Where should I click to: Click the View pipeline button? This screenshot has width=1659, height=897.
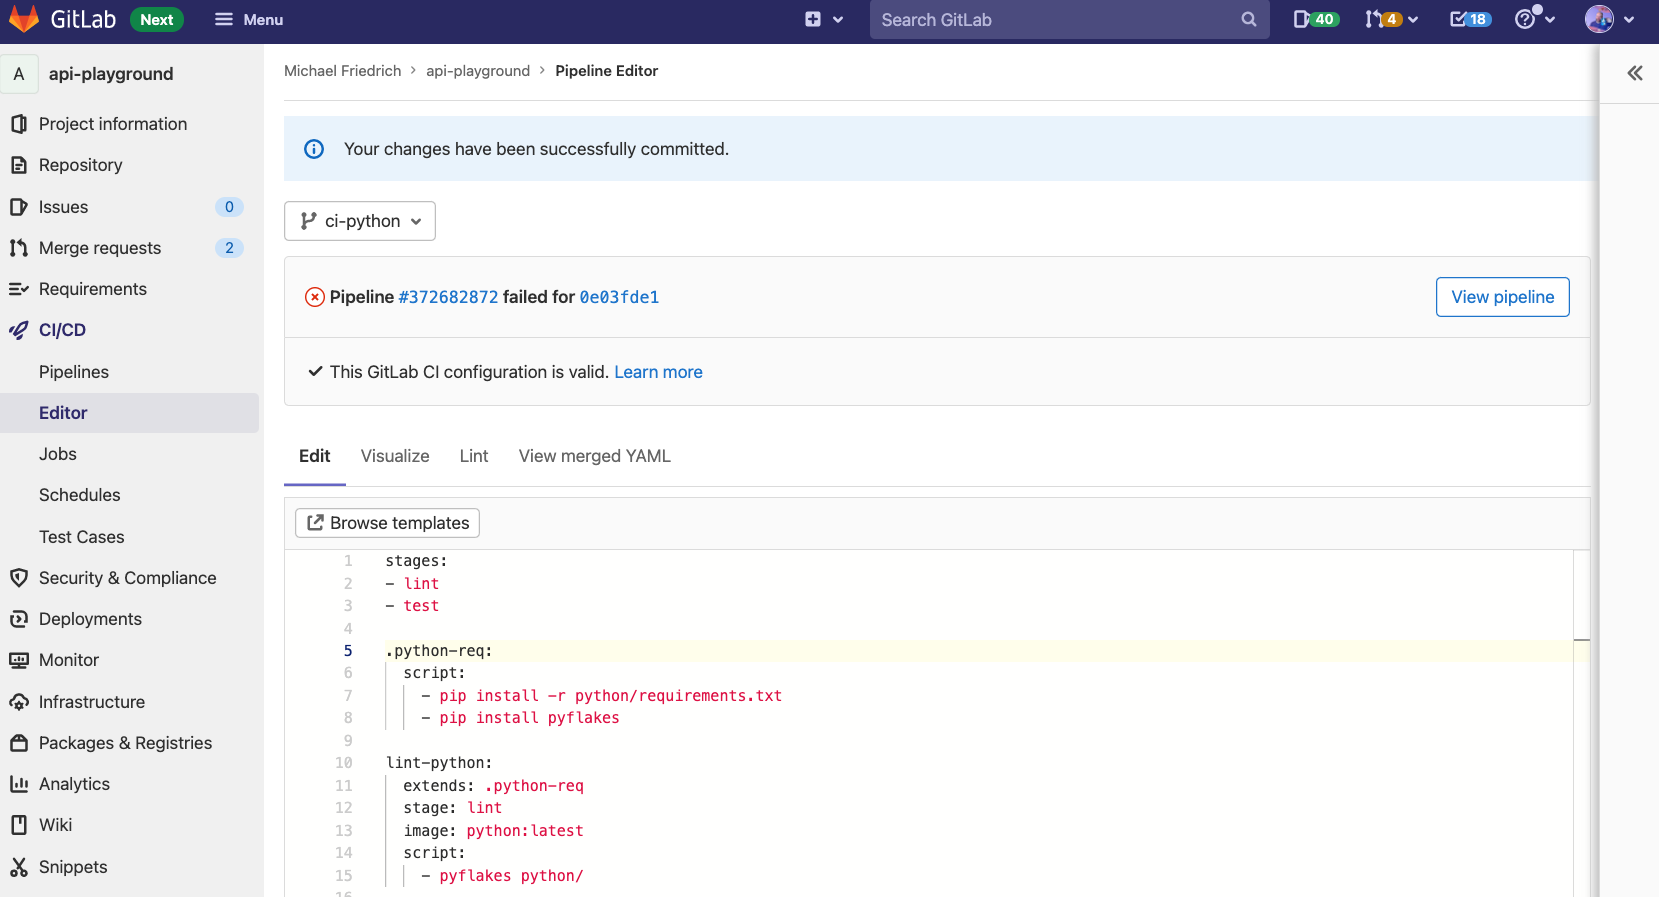(x=1502, y=297)
